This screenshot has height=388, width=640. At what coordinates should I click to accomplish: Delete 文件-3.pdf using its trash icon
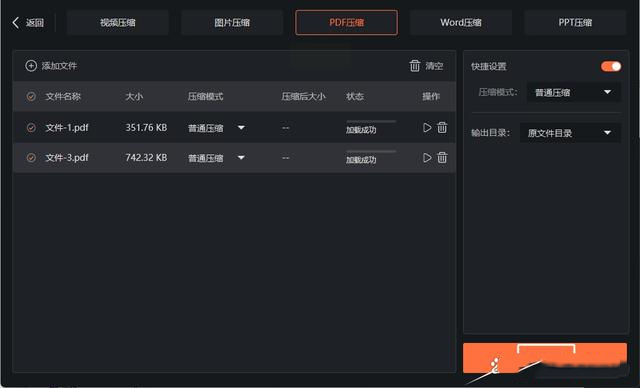pyautogui.click(x=442, y=157)
